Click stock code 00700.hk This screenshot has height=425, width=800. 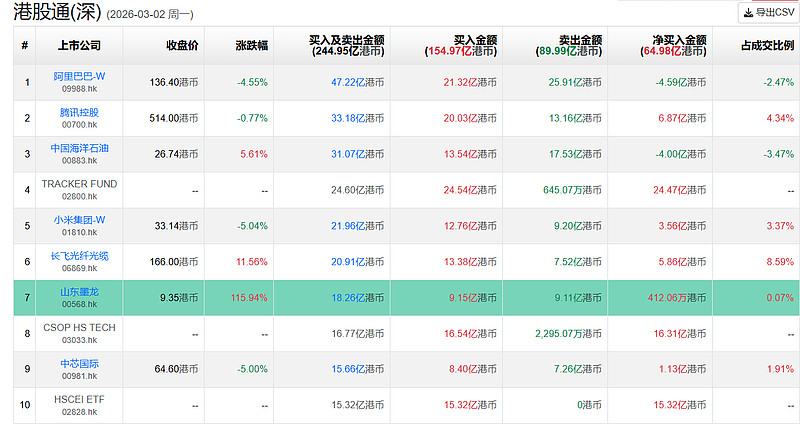point(79,124)
